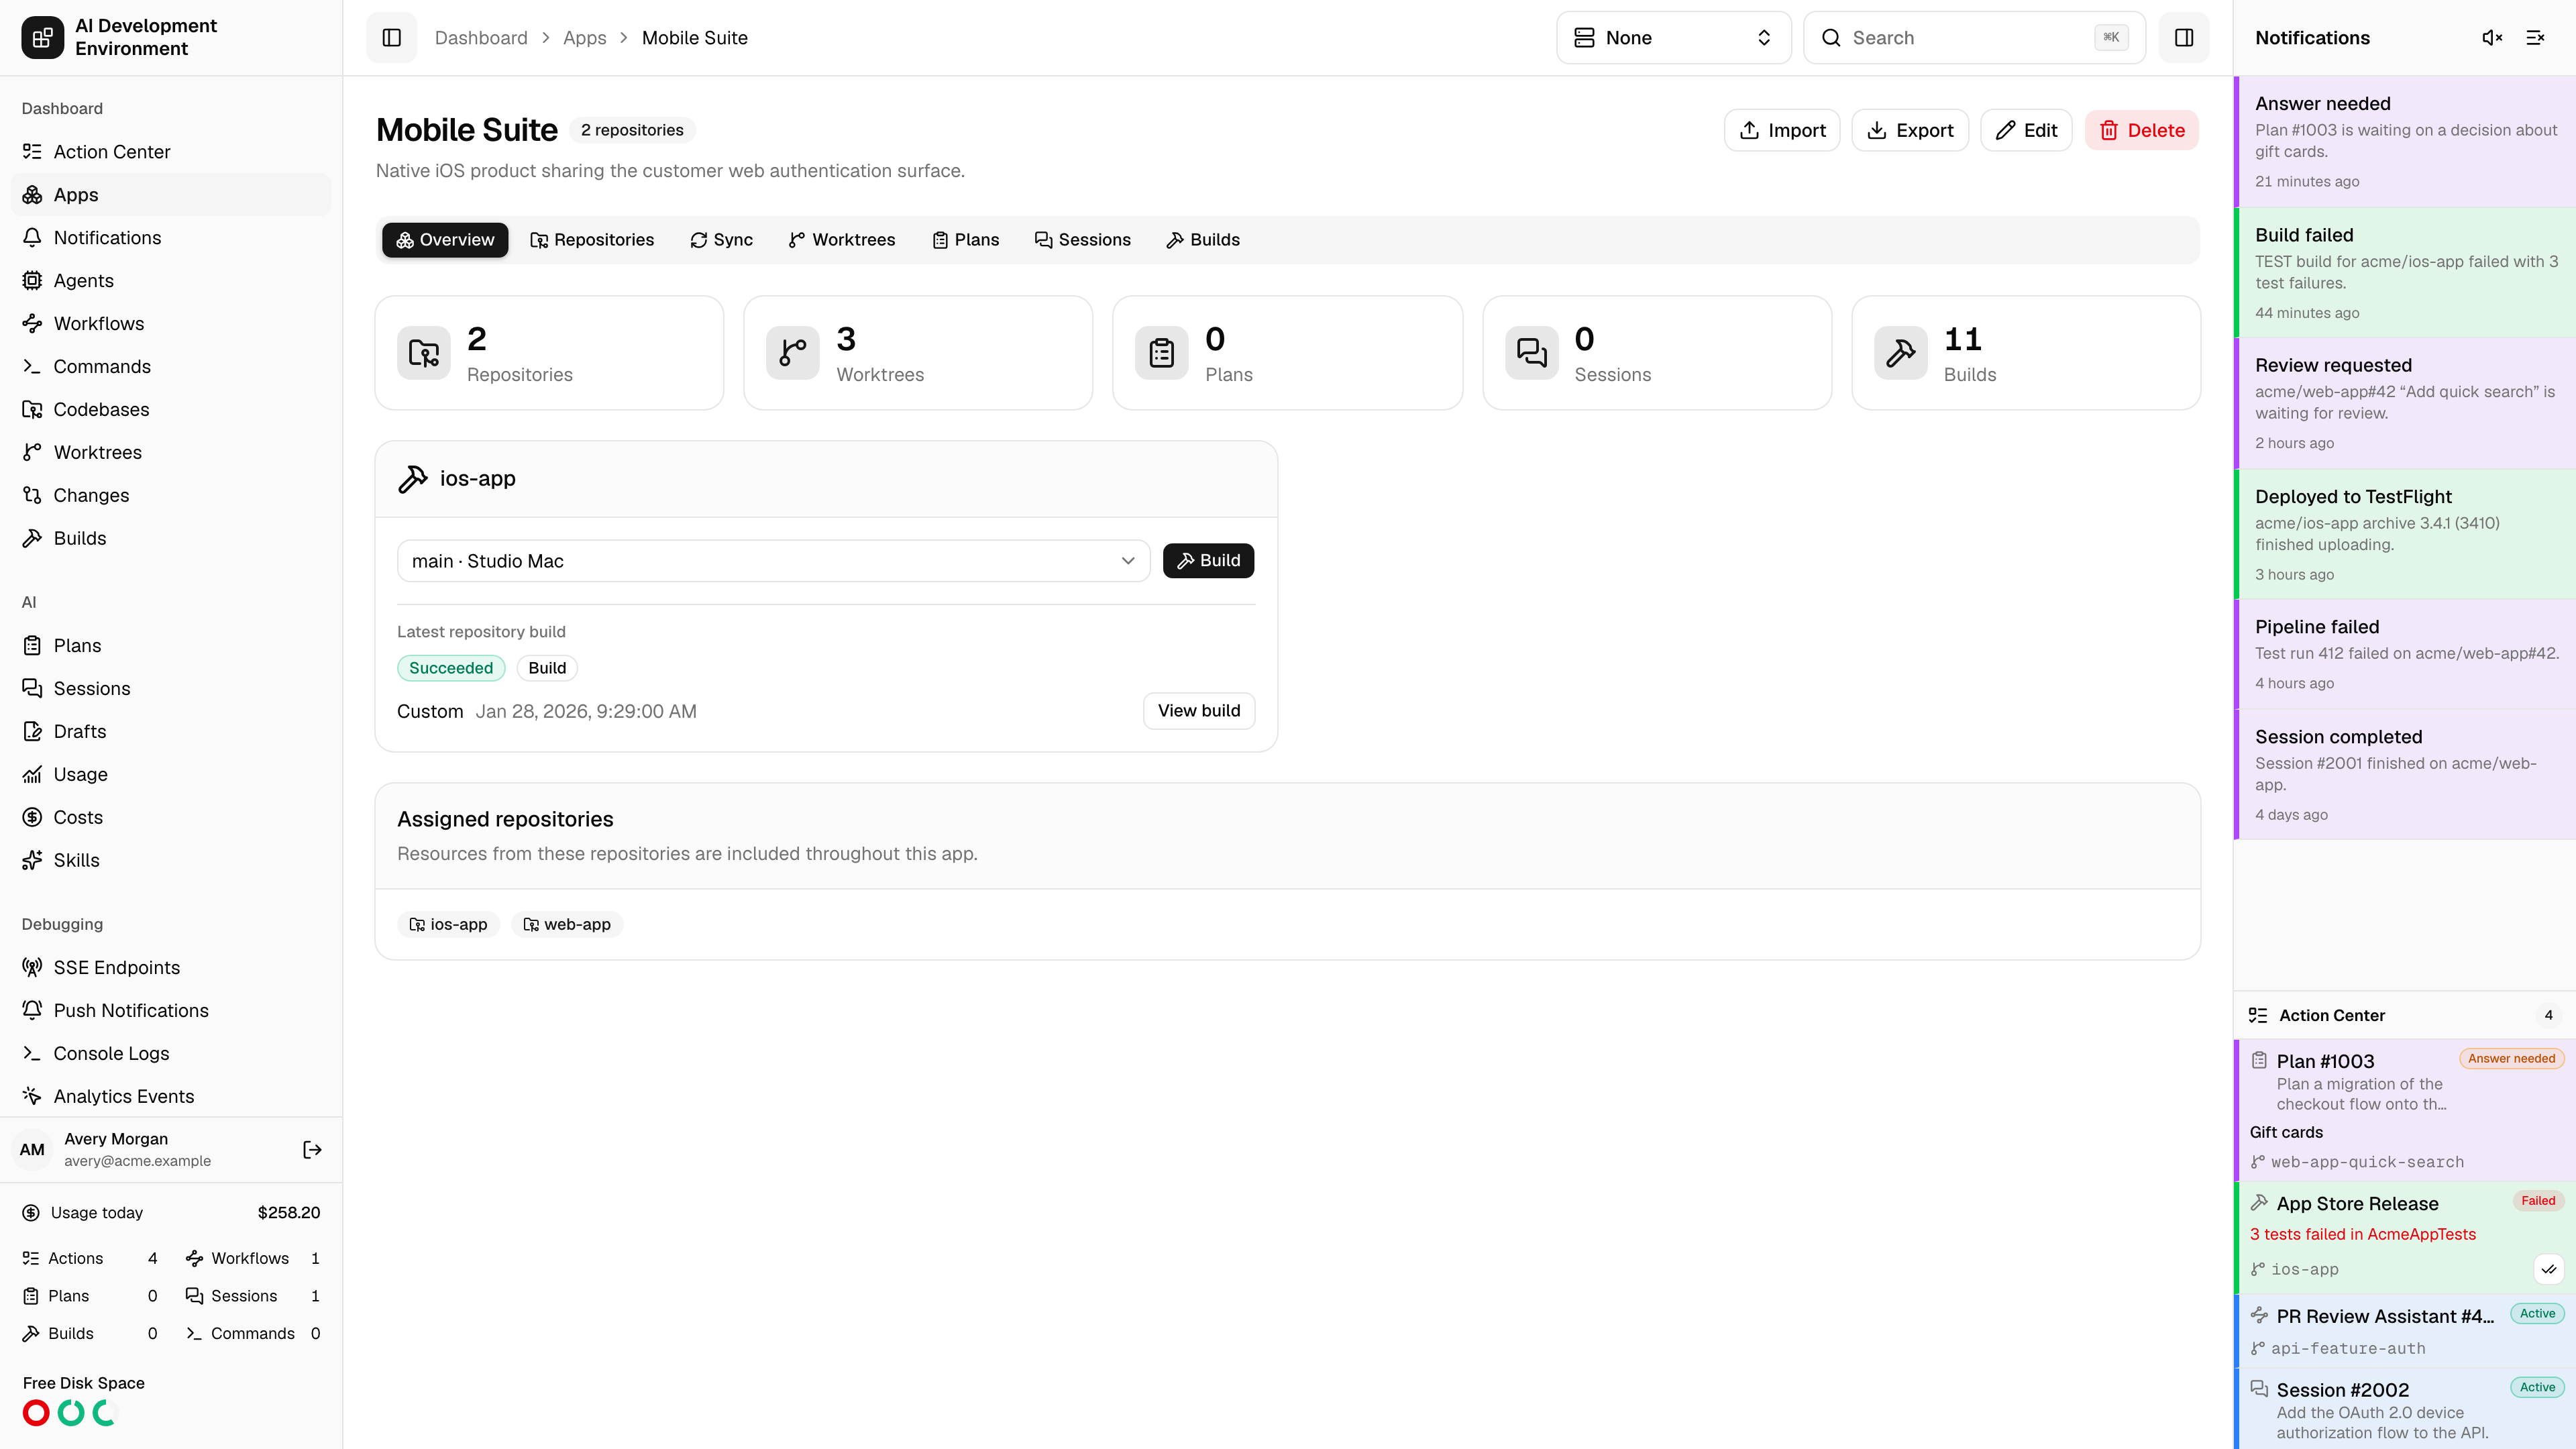Click the Search input field

click(1974, 38)
